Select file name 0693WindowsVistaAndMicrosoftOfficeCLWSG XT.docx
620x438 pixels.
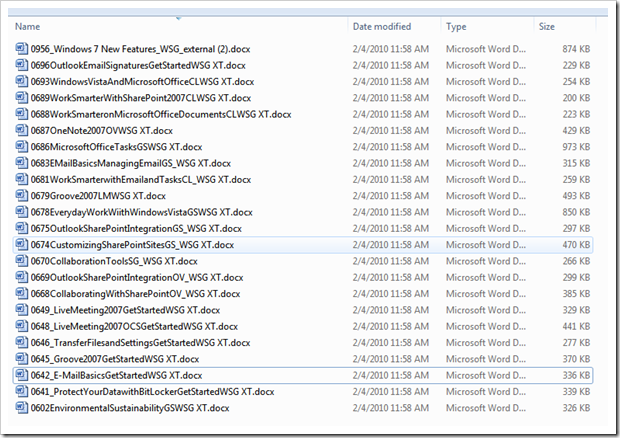(x=142, y=82)
